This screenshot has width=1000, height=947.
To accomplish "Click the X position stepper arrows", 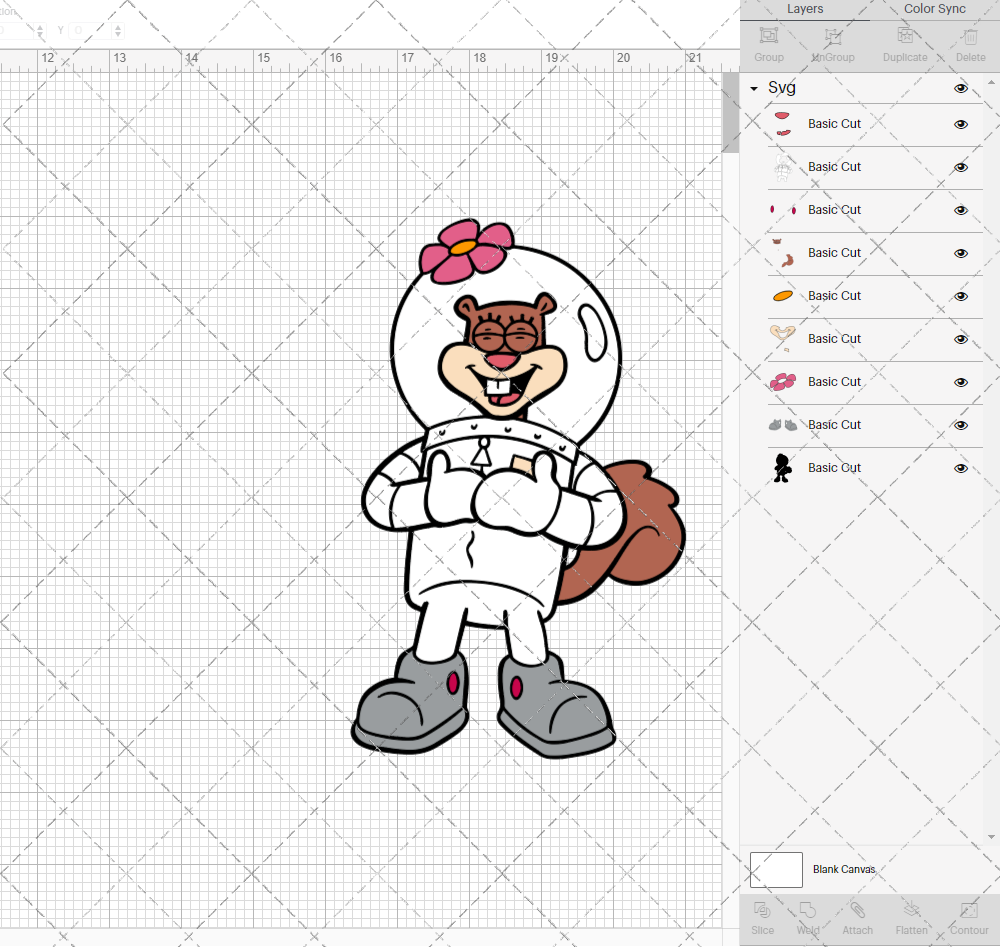I will [40, 30].
